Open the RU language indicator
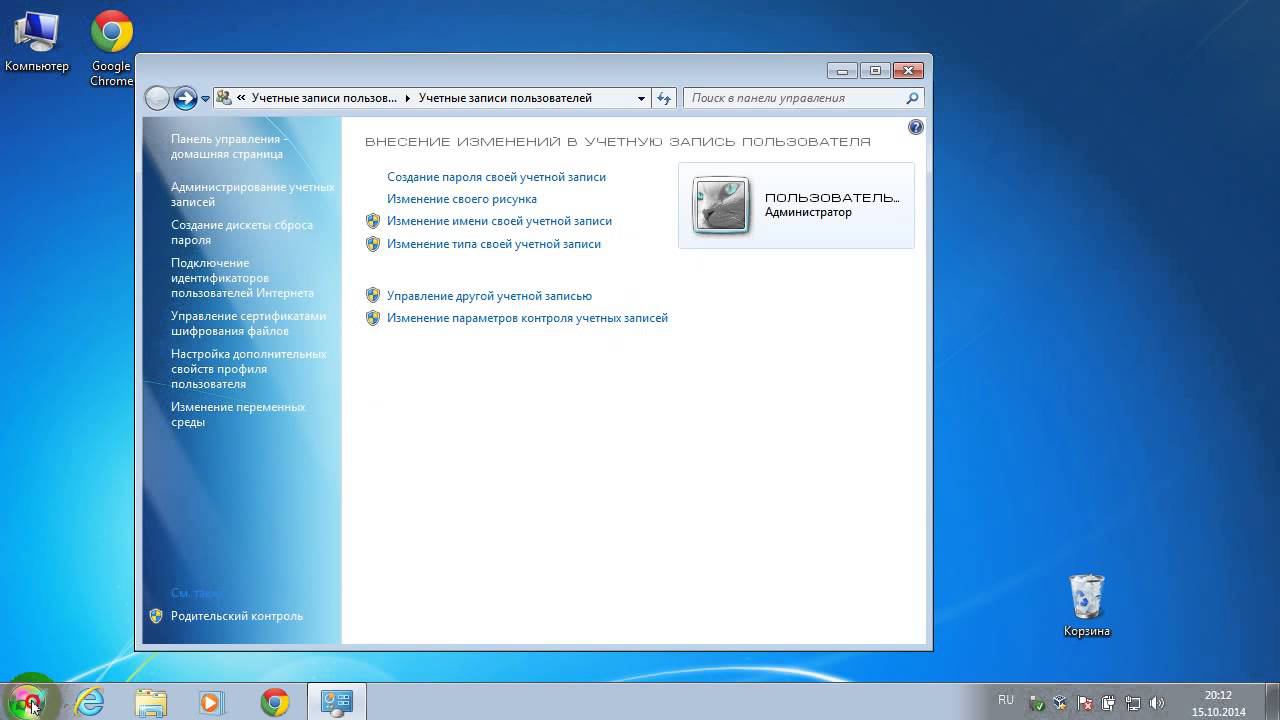Screen dimensions: 1280x720 [x=1006, y=700]
